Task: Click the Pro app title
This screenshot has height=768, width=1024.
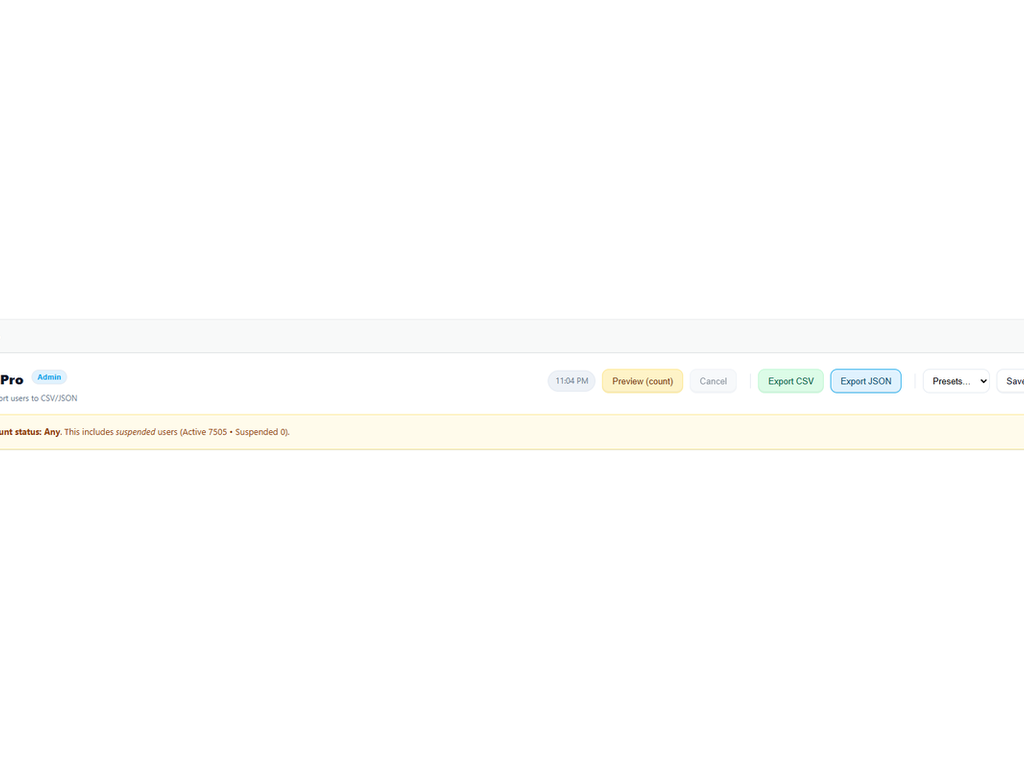Action: [x=11, y=379]
